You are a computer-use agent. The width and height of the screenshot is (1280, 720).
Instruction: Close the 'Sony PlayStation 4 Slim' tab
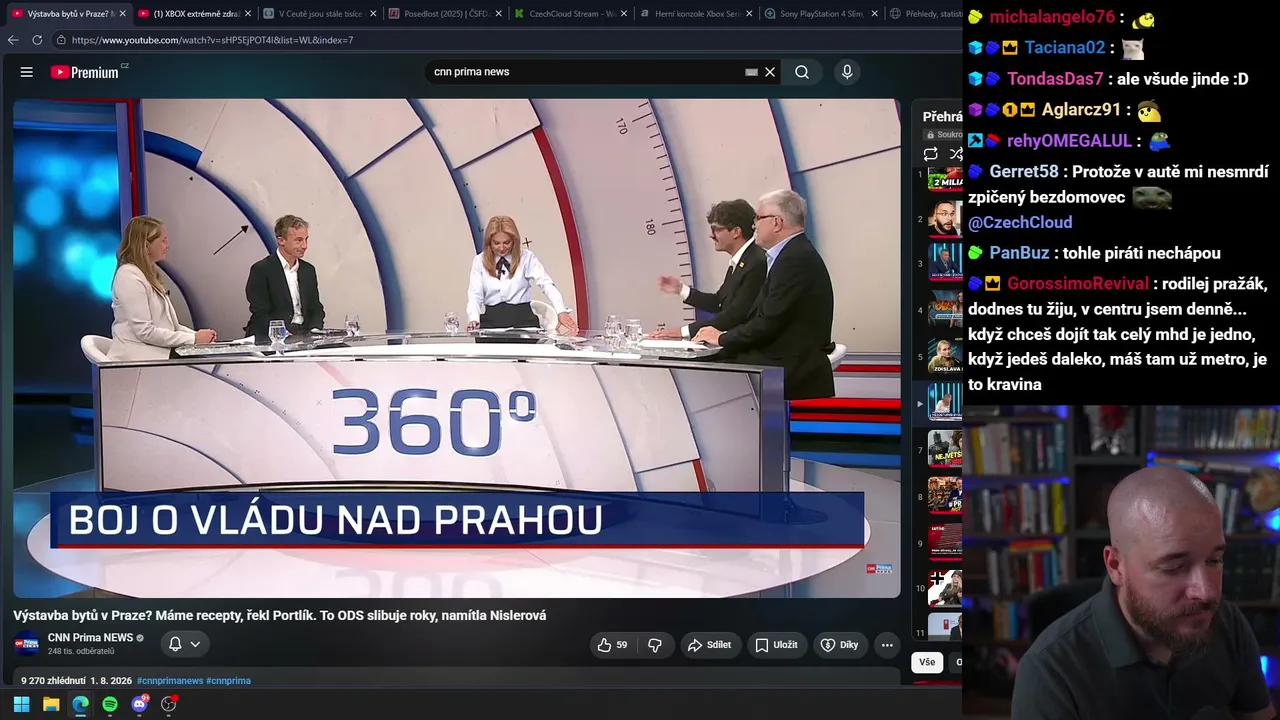(874, 14)
